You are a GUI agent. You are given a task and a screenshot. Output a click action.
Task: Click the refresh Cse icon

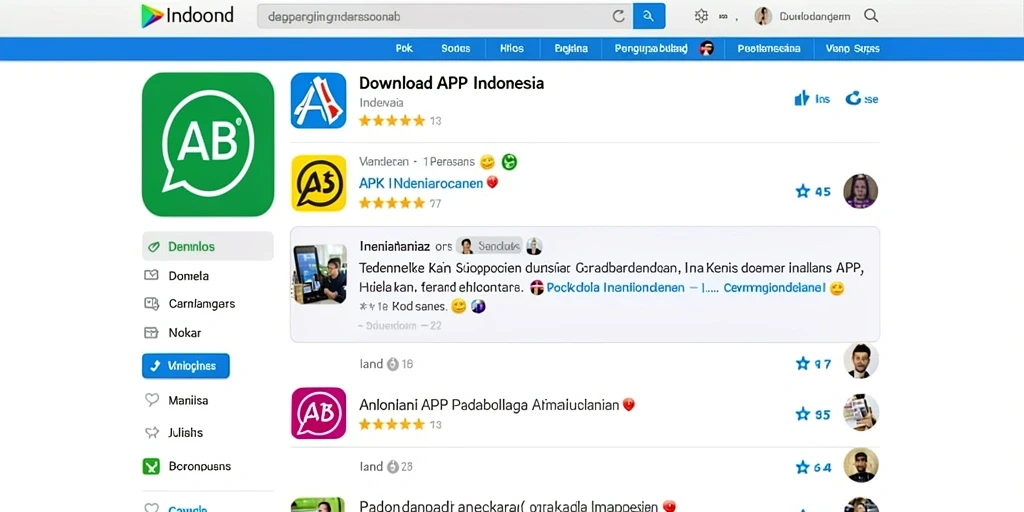pos(861,99)
